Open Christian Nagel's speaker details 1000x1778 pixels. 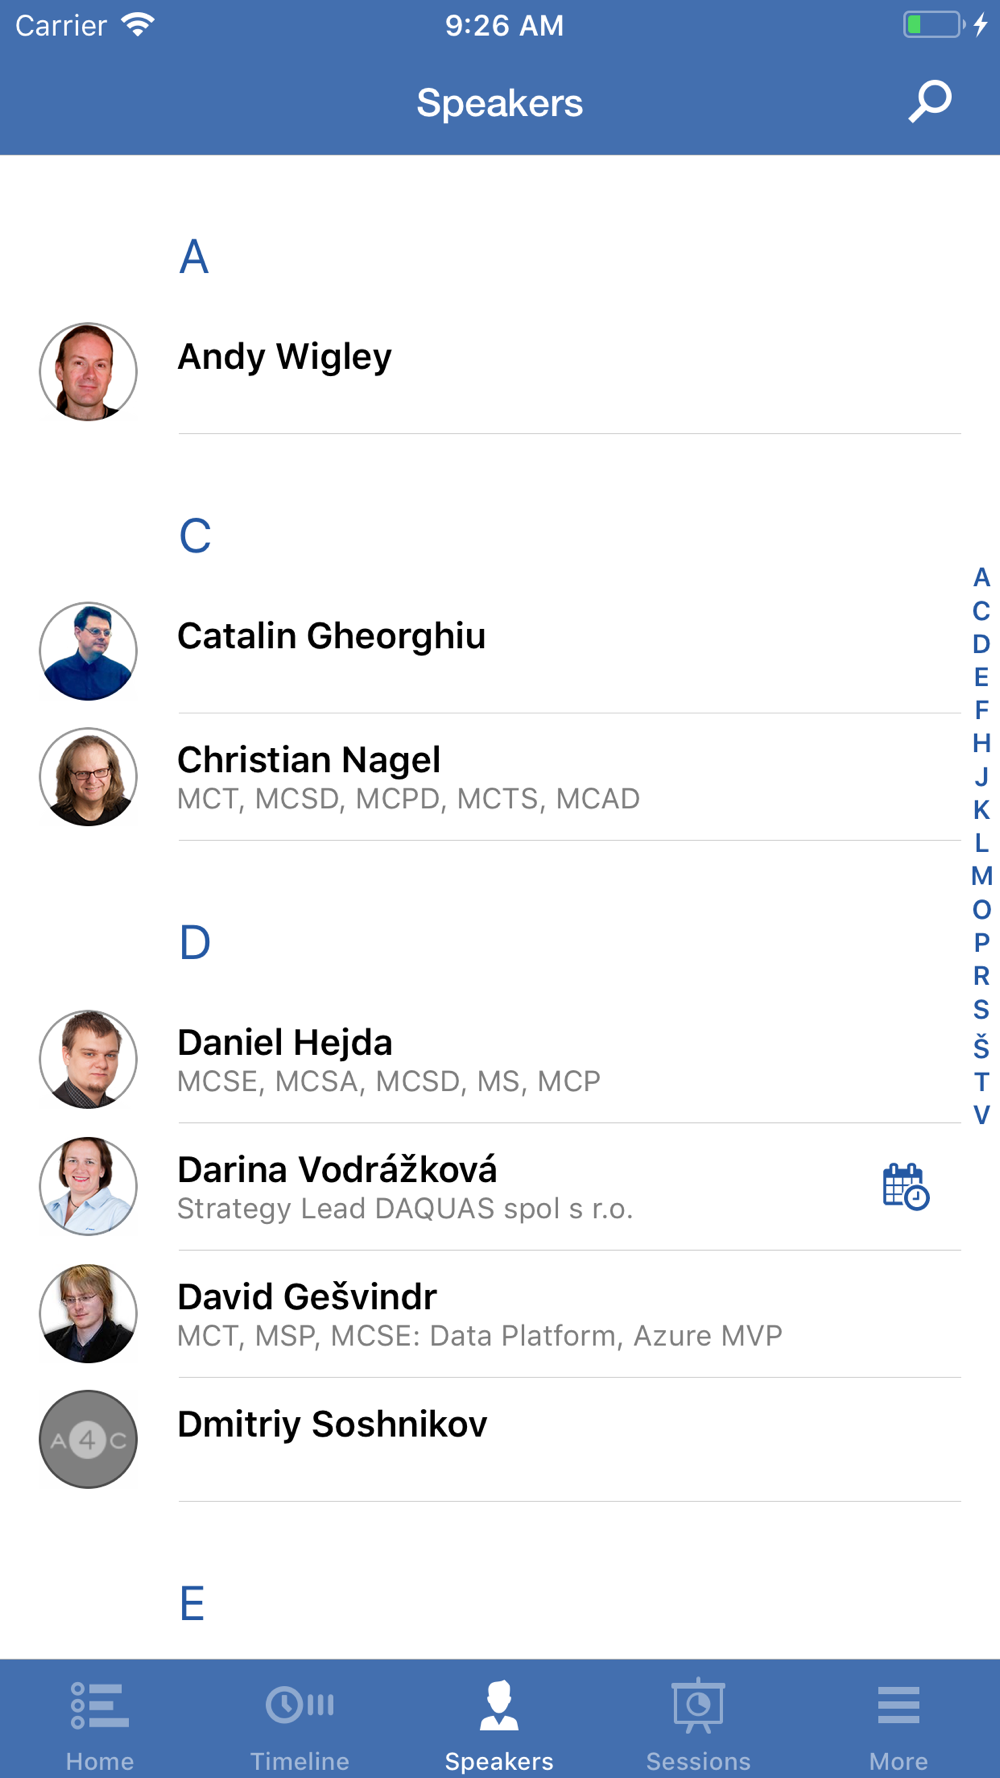[500, 777]
